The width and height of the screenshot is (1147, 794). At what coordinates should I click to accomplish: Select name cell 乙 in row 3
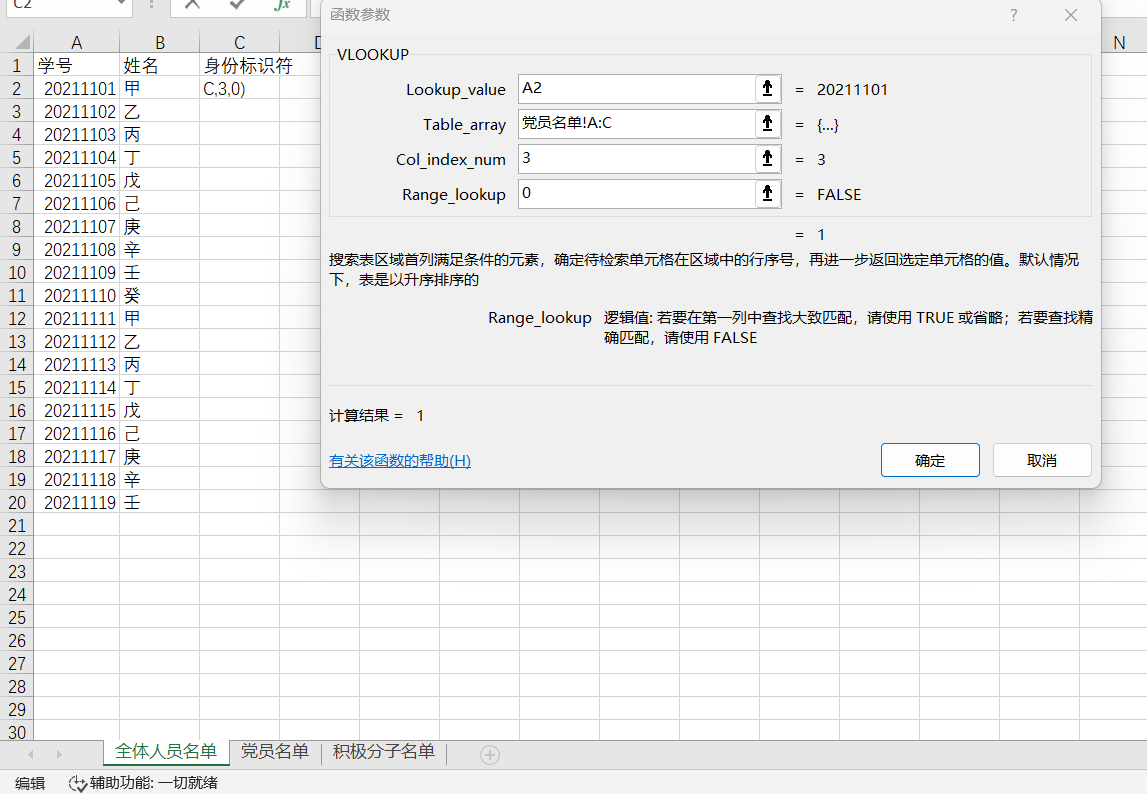tap(159, 112)
